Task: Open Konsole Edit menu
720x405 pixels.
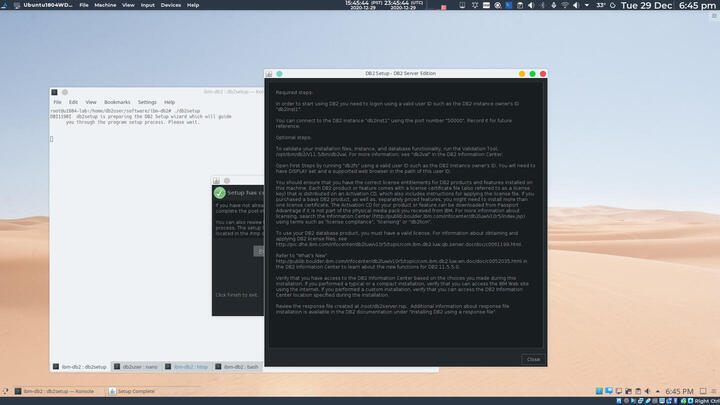Action: [x=73, y=102]
